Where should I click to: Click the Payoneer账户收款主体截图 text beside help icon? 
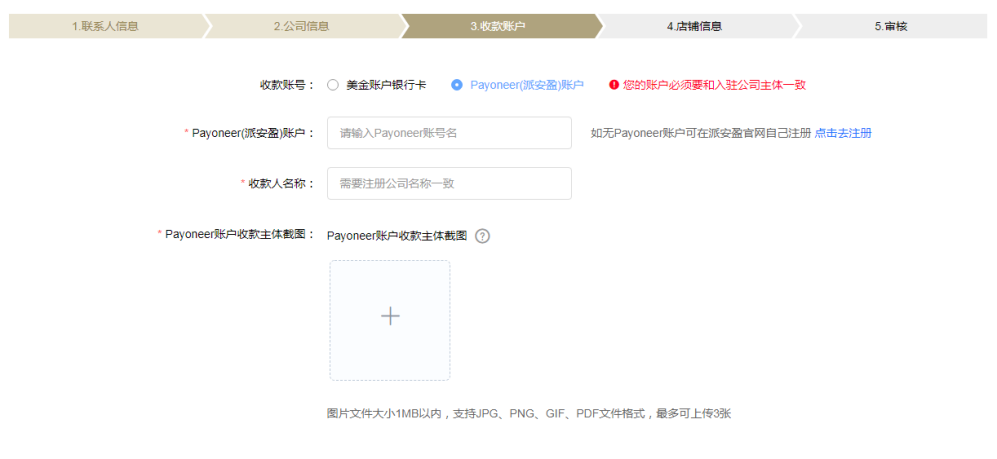(x=397, y=236)
